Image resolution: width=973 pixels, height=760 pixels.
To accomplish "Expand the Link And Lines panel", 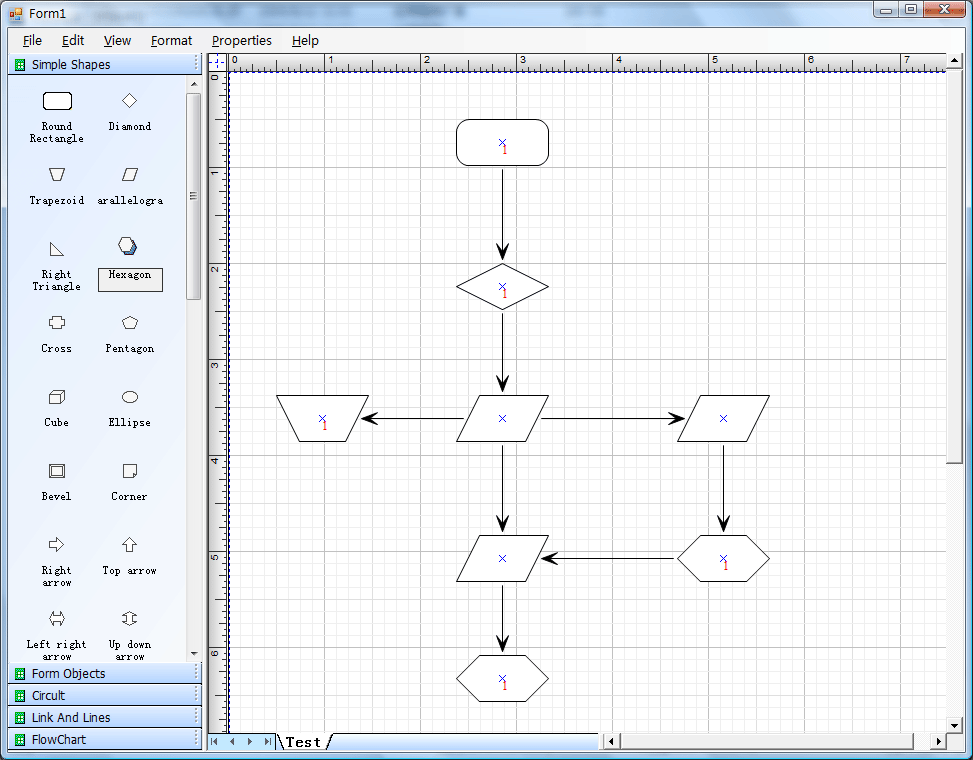I will (104, 717).
